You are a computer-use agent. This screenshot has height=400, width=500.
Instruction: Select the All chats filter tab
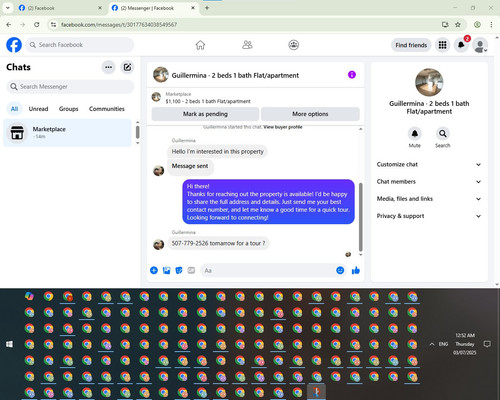tap(14, 109)
